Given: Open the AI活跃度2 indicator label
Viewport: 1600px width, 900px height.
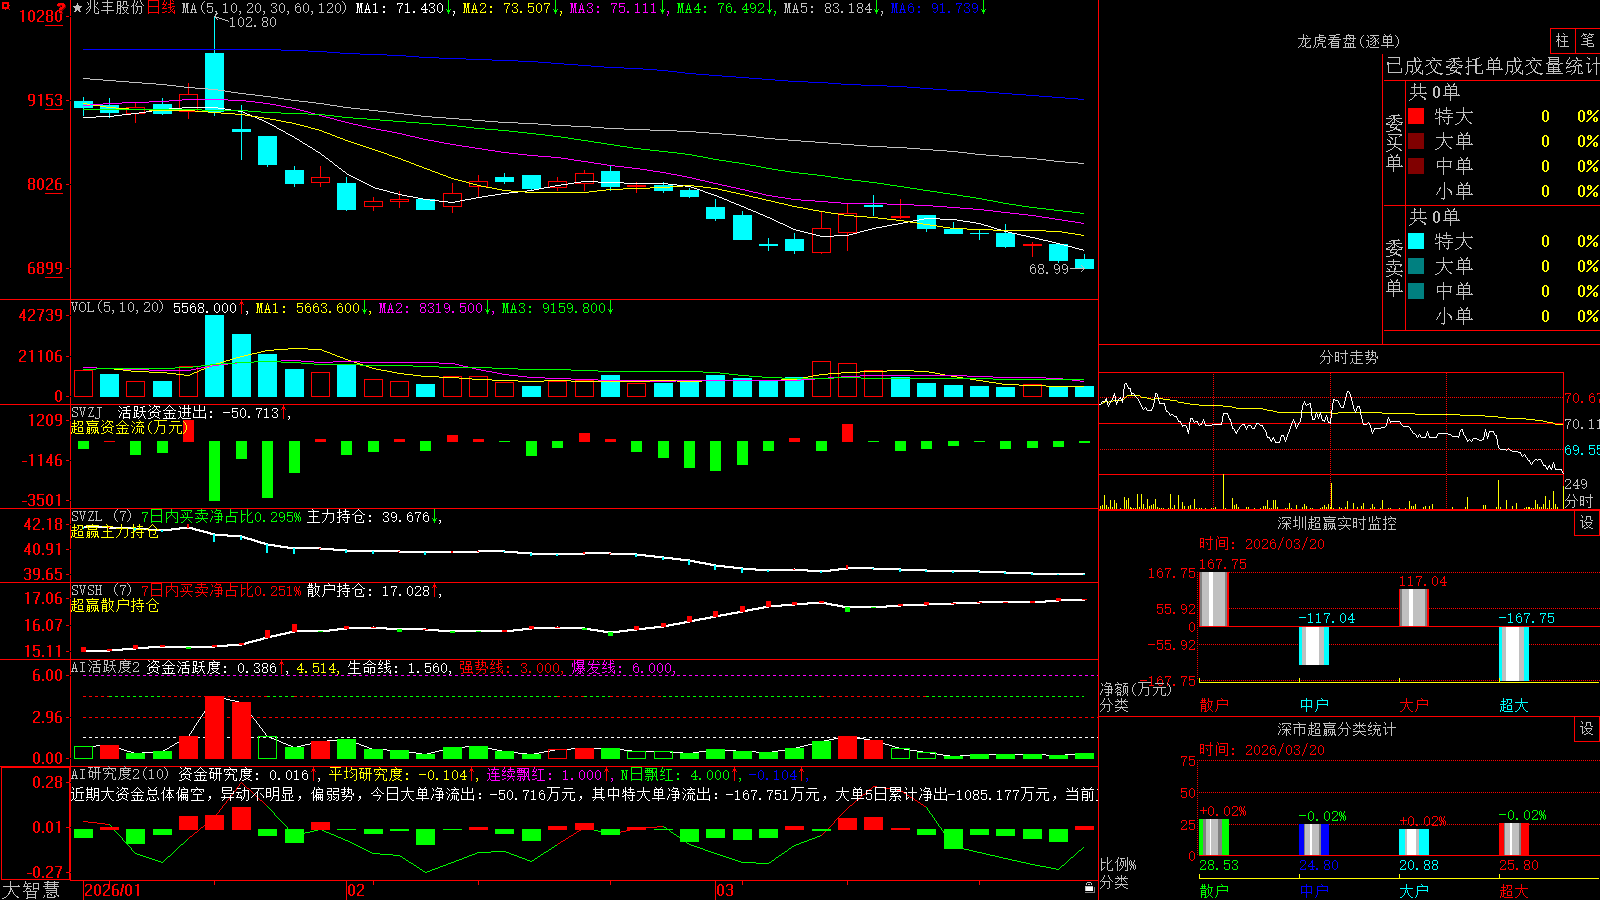Looking at the screenshot, I should (106, 668).
